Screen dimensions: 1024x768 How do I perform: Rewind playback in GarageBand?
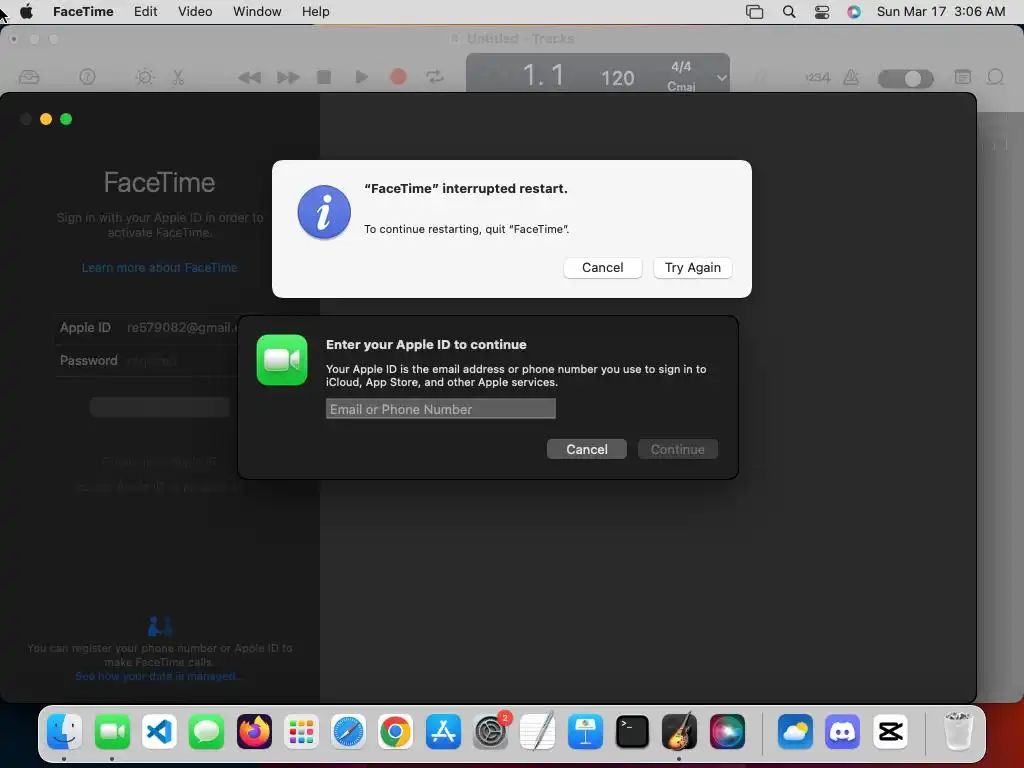249,78
